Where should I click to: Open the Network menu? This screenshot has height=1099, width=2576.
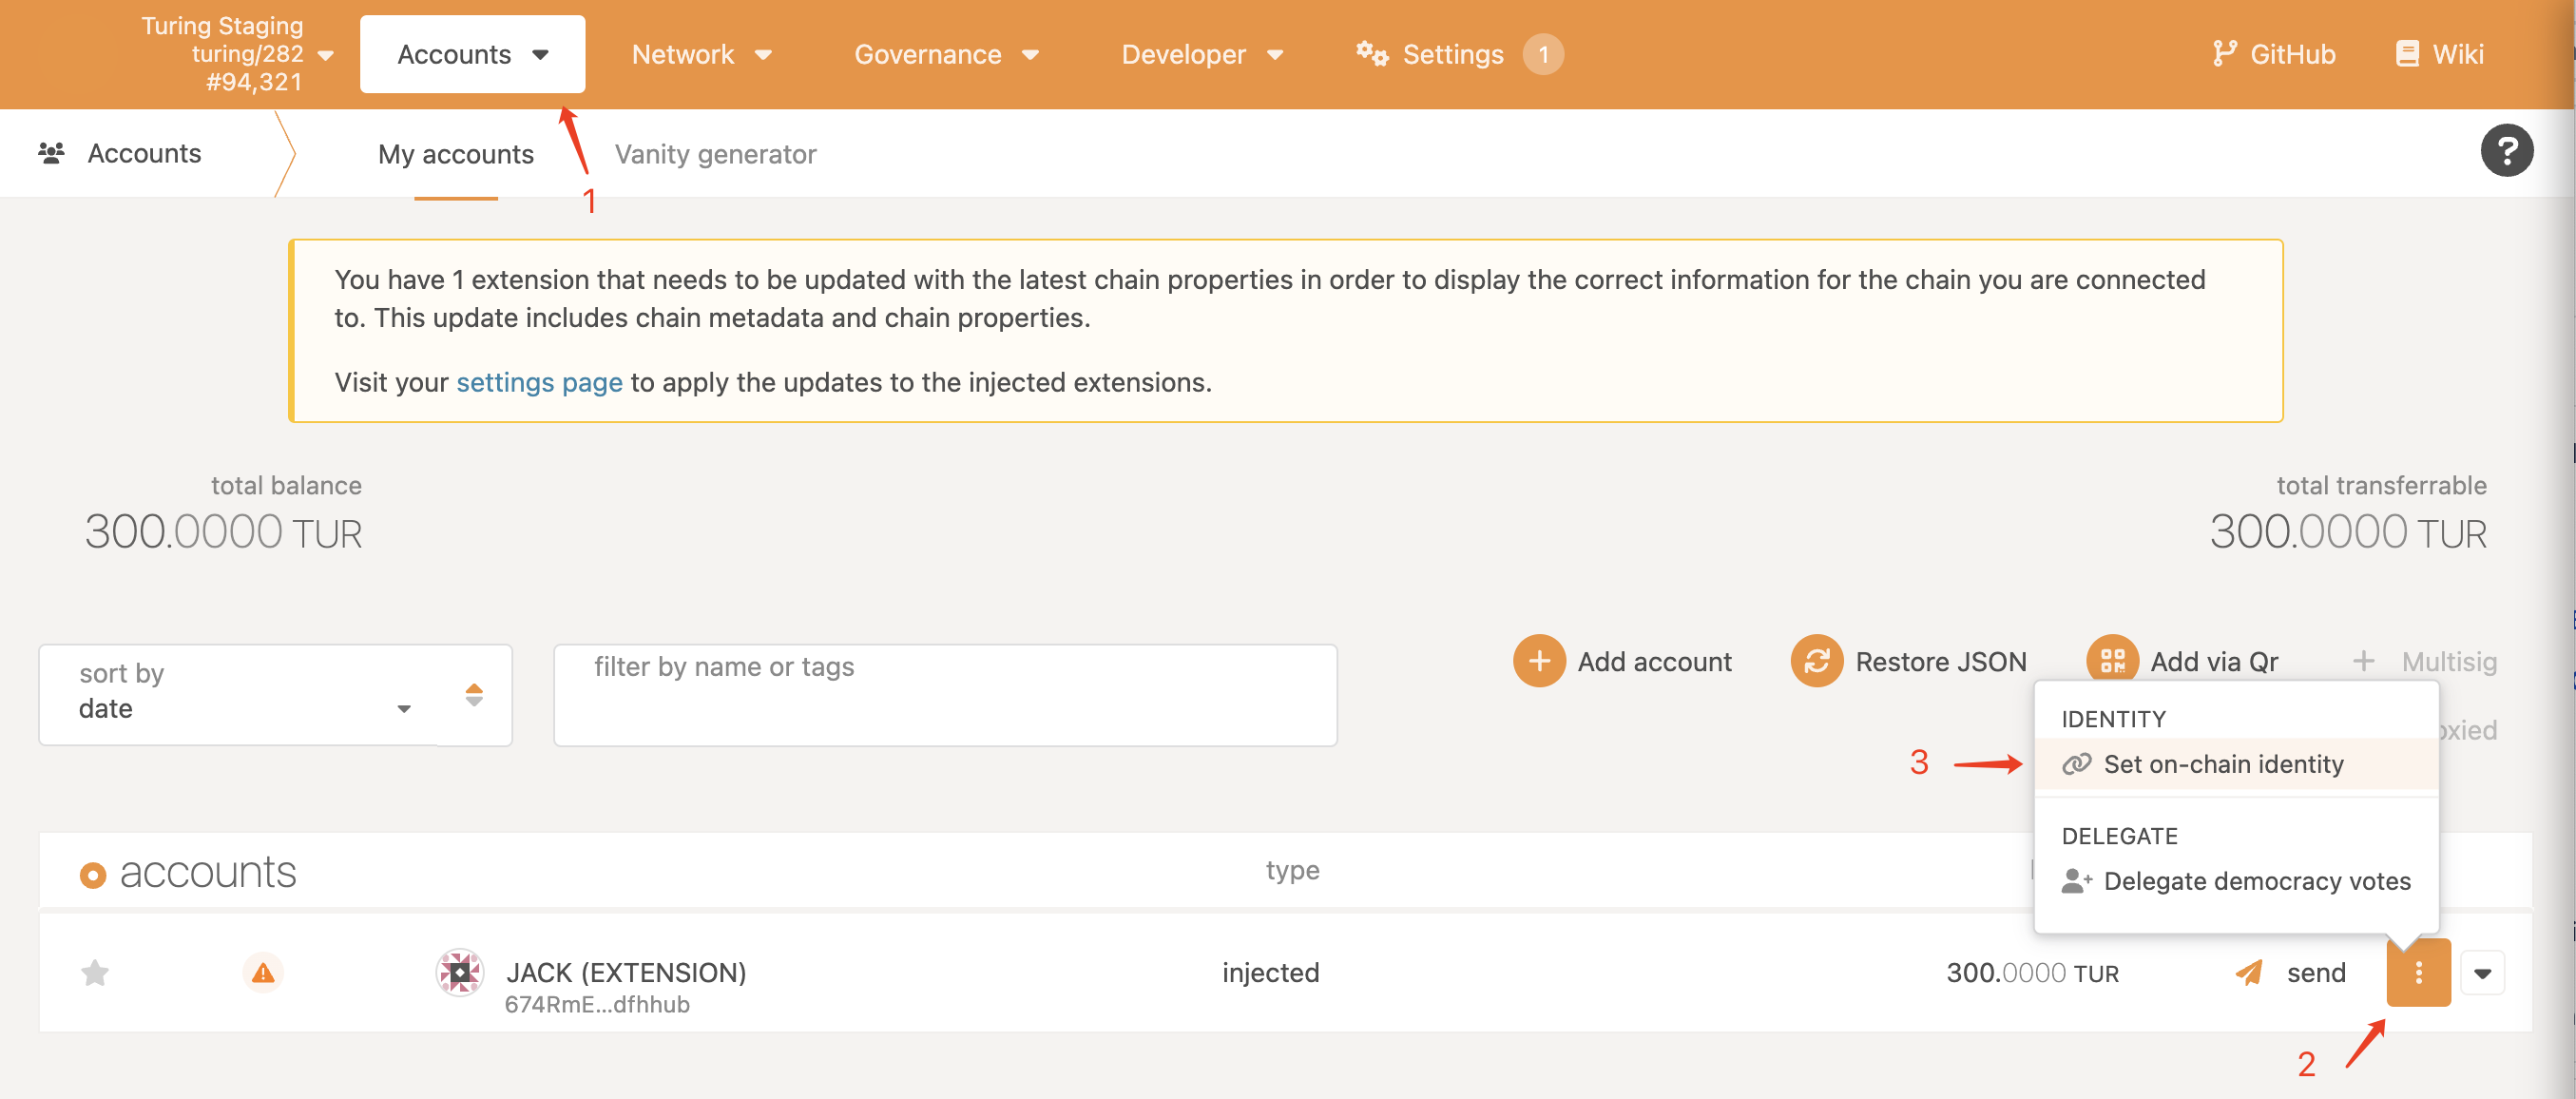tap(701, 54)
